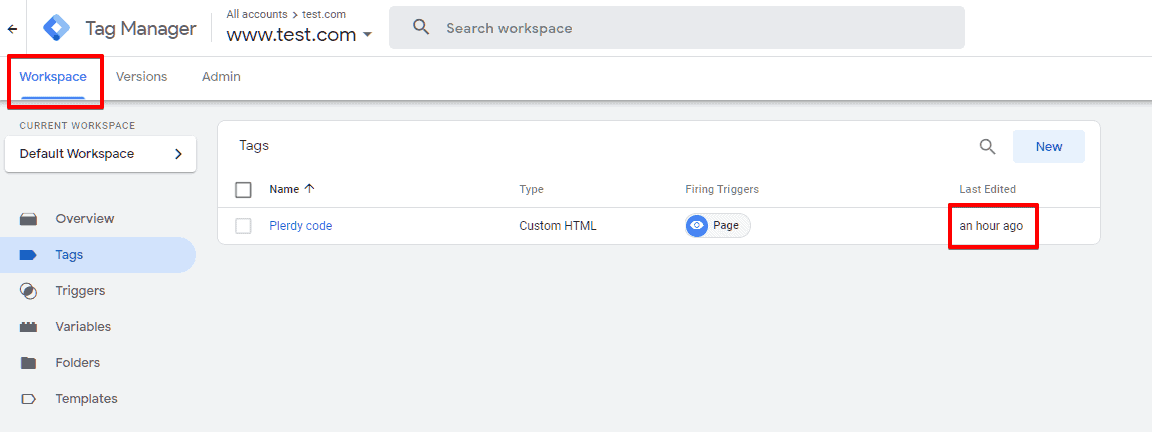Check the Plerdy code row checkbox

click(x=243, y=226)
